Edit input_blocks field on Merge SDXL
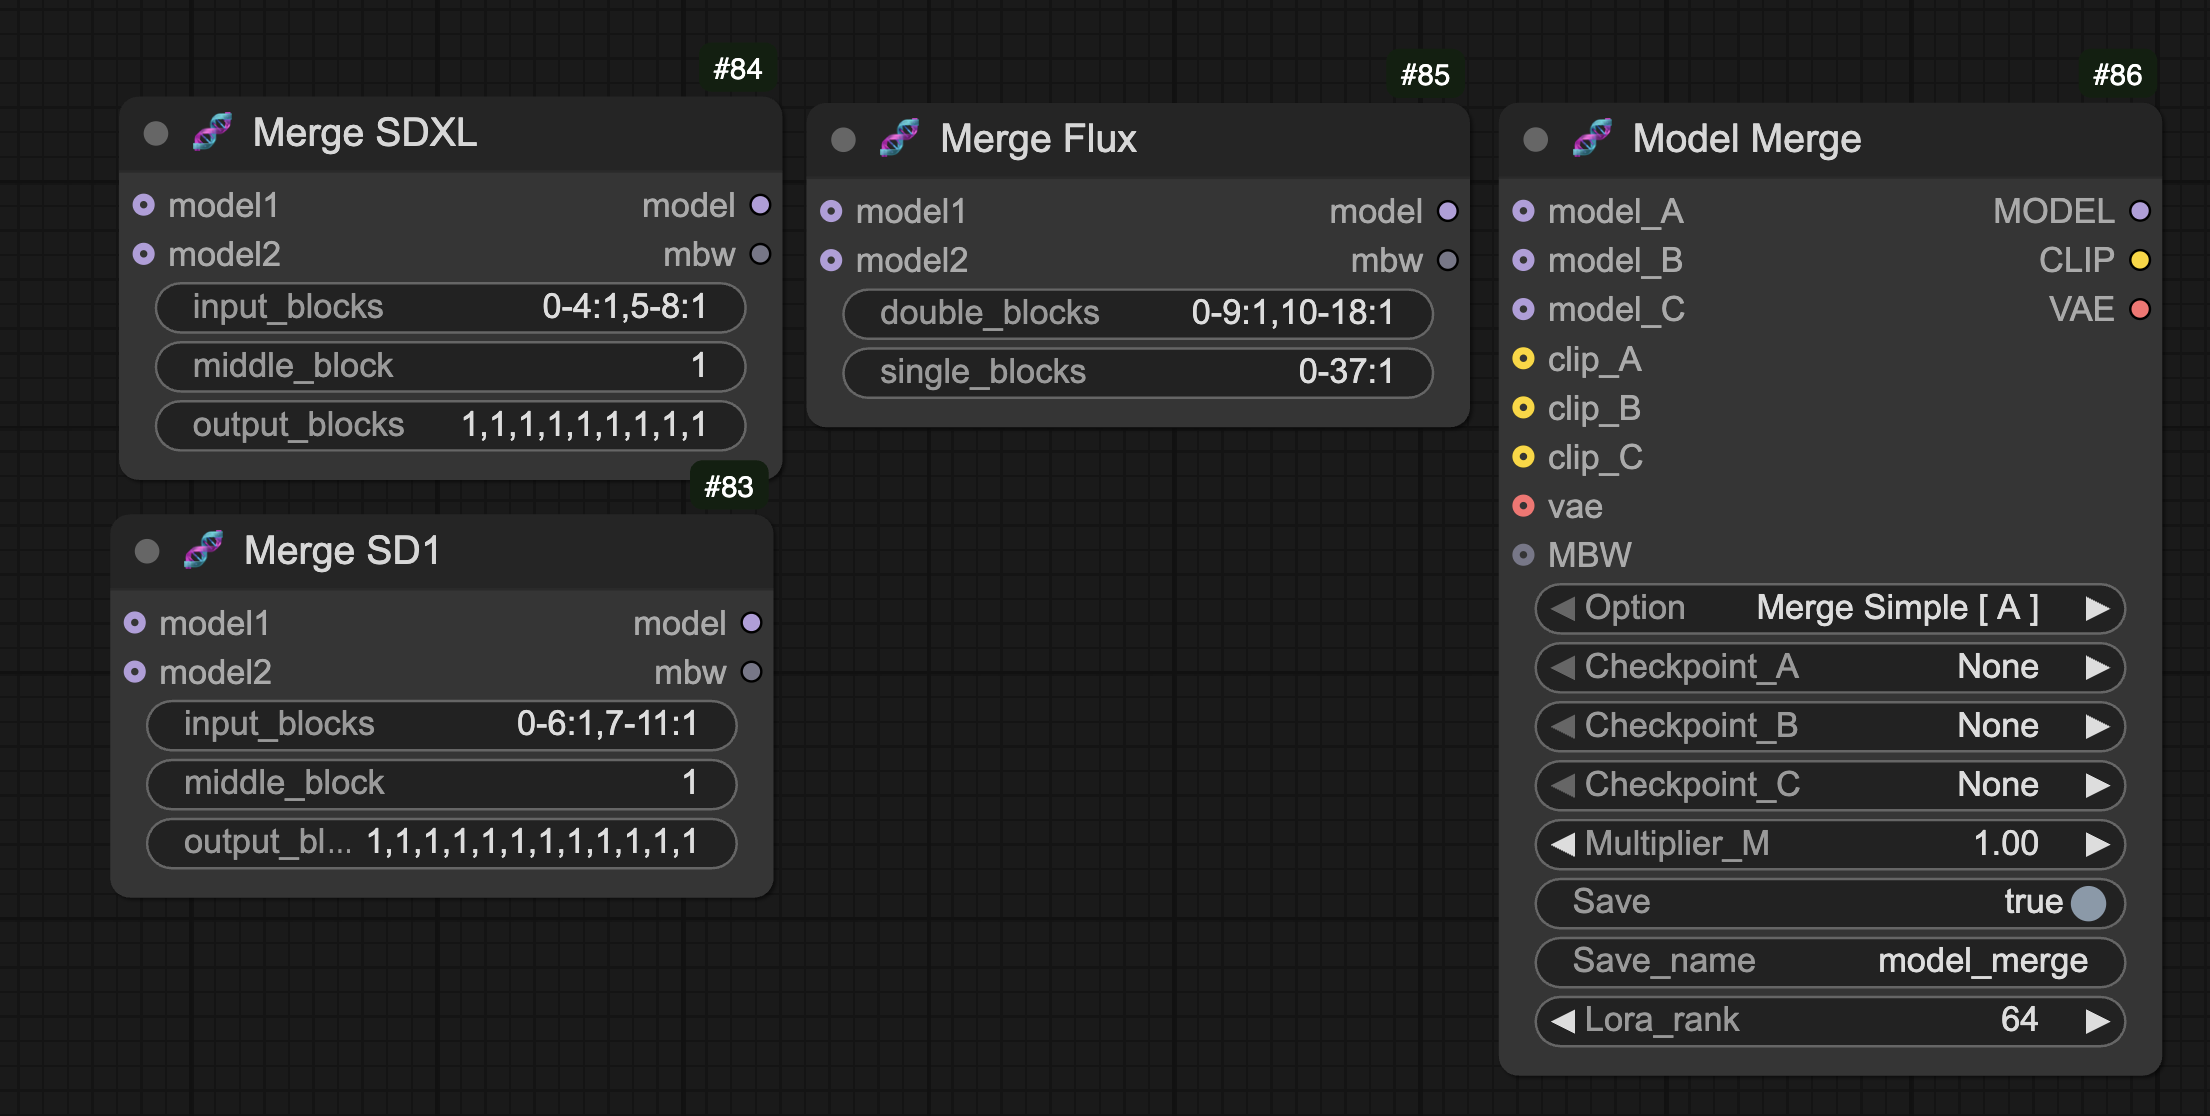 450,307
